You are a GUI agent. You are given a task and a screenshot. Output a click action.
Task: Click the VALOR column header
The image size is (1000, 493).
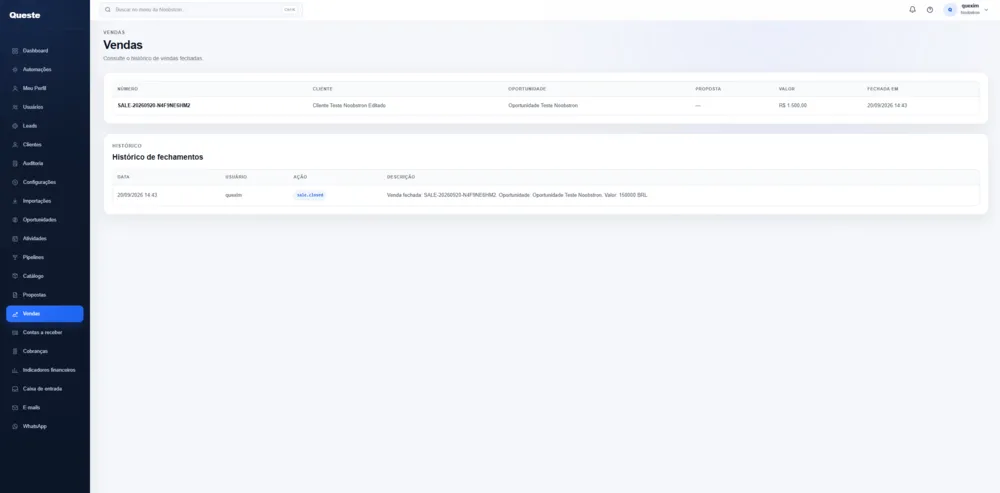click(786, 89)
